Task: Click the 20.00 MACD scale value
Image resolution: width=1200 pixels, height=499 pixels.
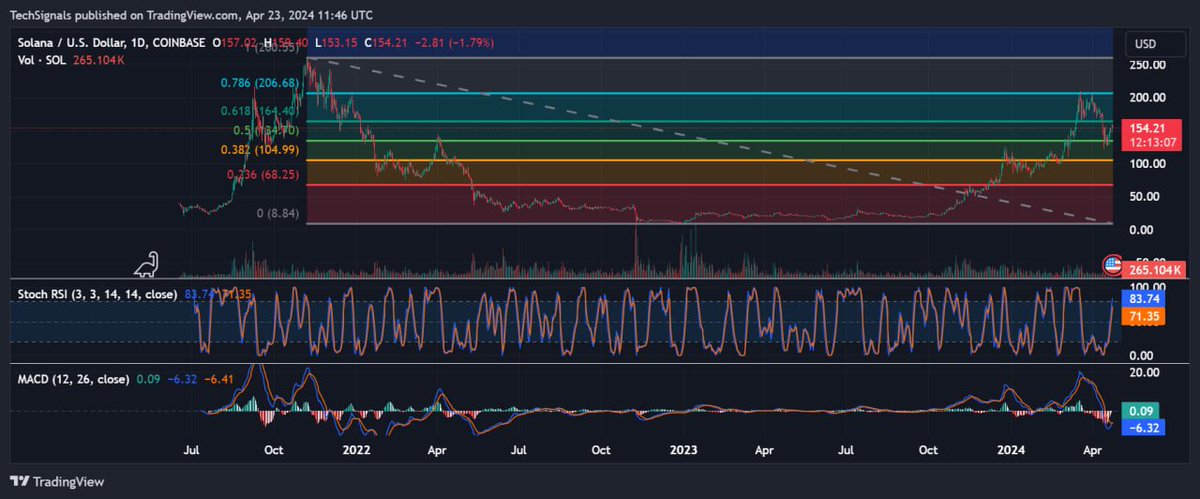Action: pyautogui.click(x=1143, y=372)
